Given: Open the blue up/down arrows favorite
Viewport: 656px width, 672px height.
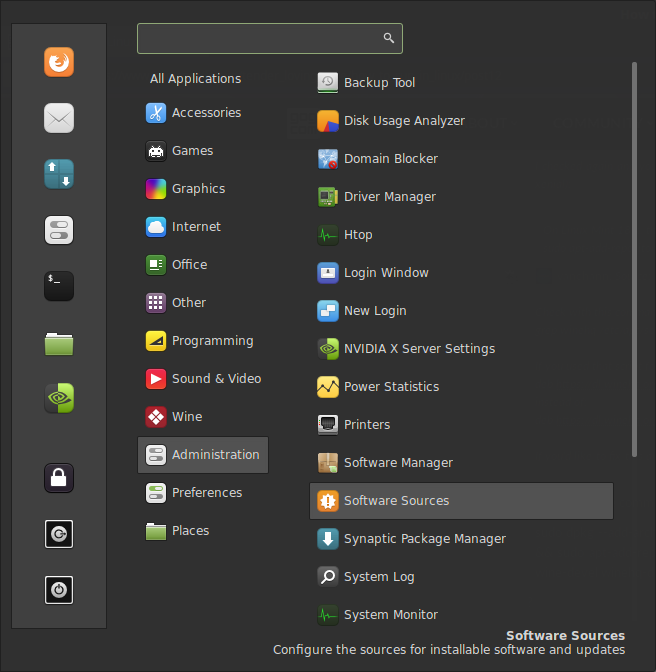Looking at the screenshot, I should (x=59, y=174).
